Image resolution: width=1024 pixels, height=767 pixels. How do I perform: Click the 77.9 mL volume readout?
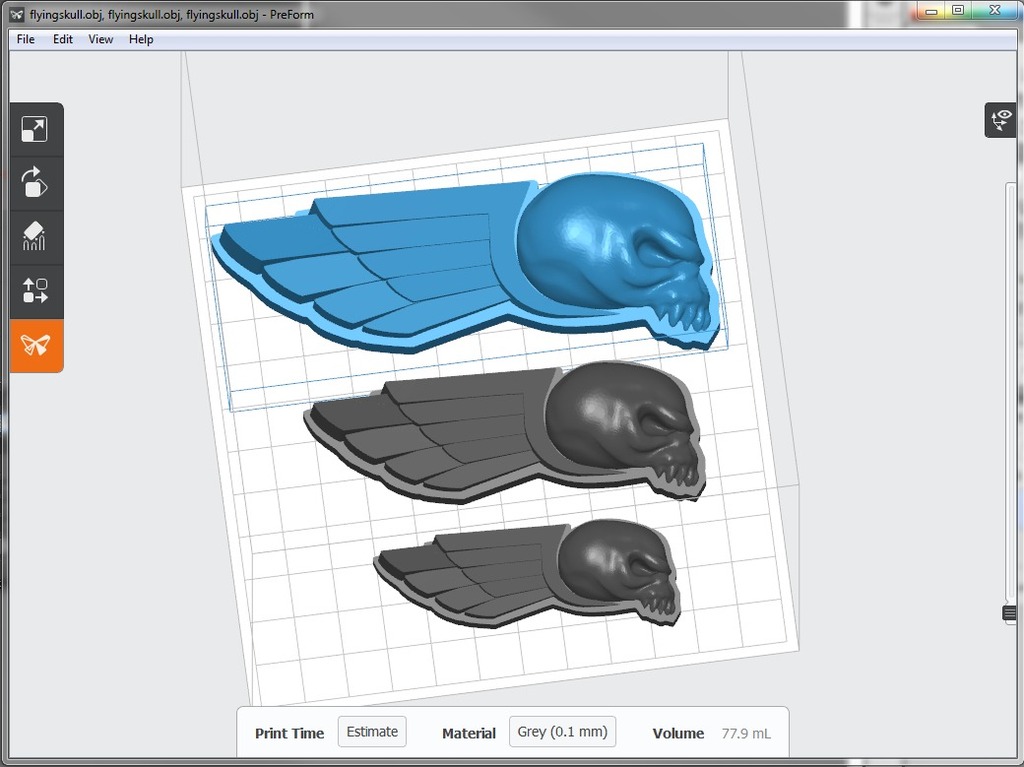tap(746, 733)
